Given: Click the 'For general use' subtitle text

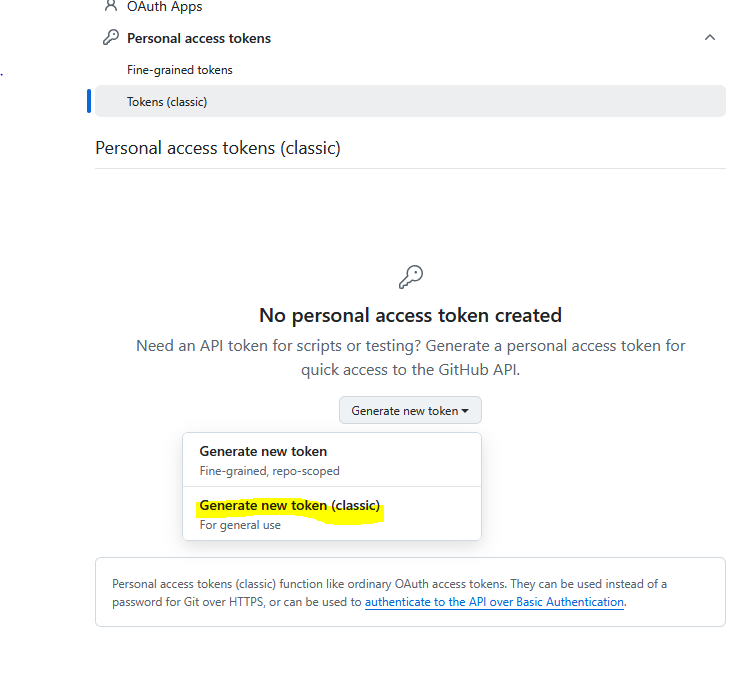Looking at the screenshot, I should pos(240,525).
